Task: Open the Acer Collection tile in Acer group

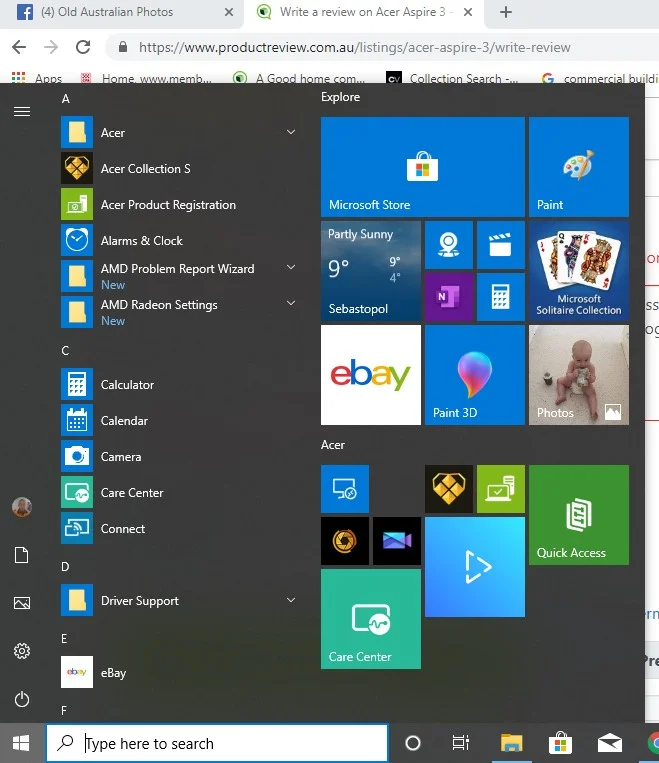Action: [448, 489]
